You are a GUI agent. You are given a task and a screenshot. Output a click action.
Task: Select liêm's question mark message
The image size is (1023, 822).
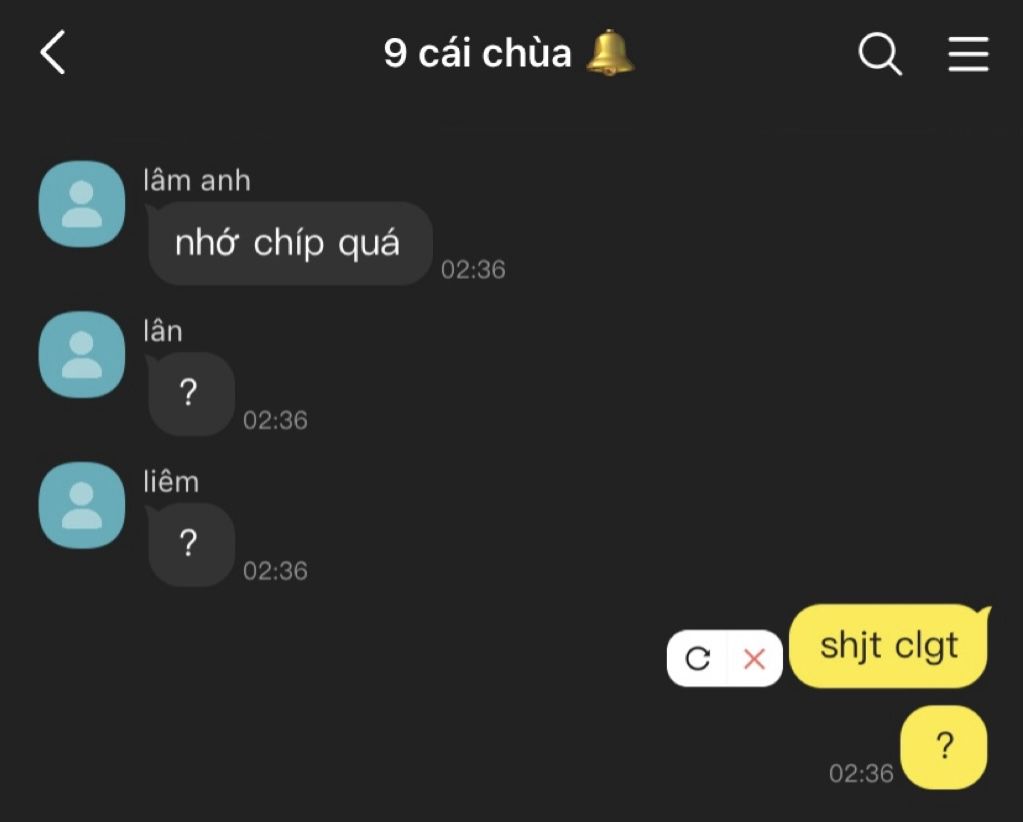click(191, 545)
